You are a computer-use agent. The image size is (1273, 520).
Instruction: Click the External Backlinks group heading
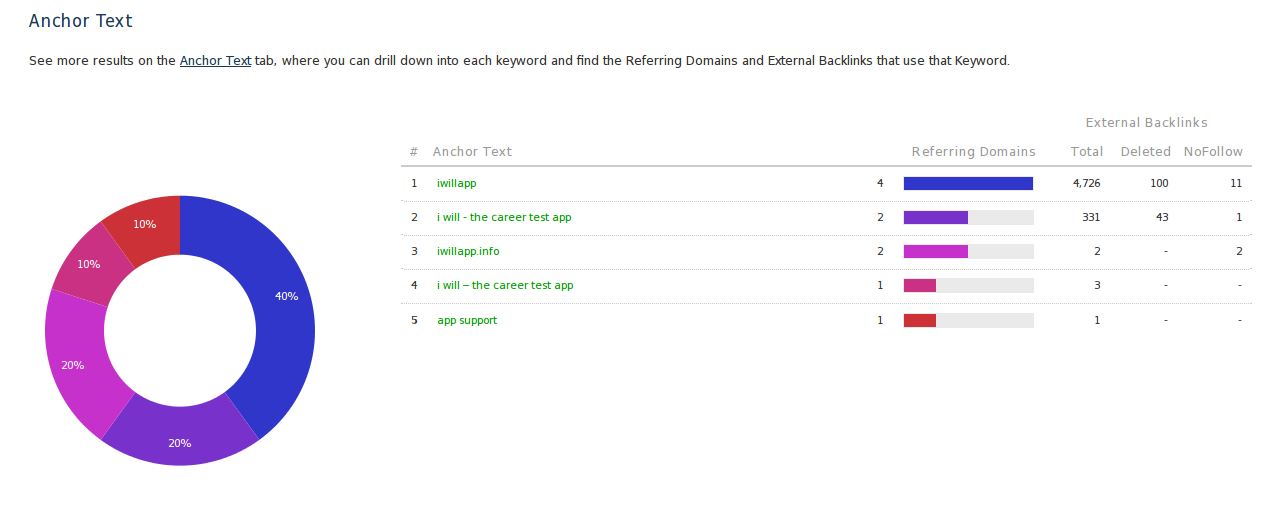pyautogui.click(x=1146, y=123)
